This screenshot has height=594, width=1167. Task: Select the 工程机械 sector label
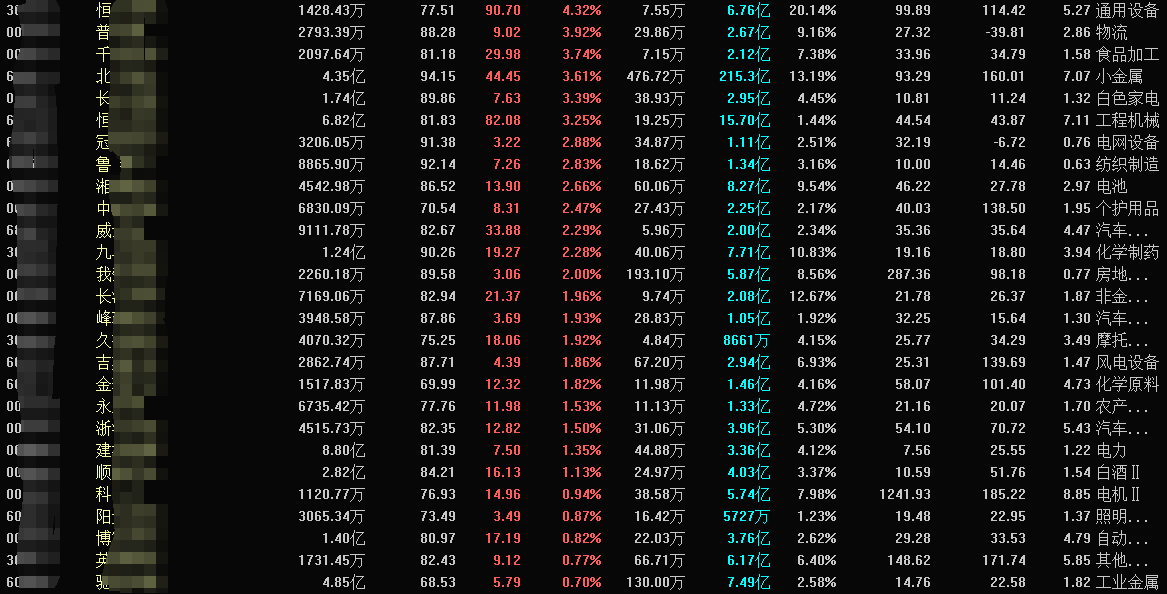[x=1127, y=120]
